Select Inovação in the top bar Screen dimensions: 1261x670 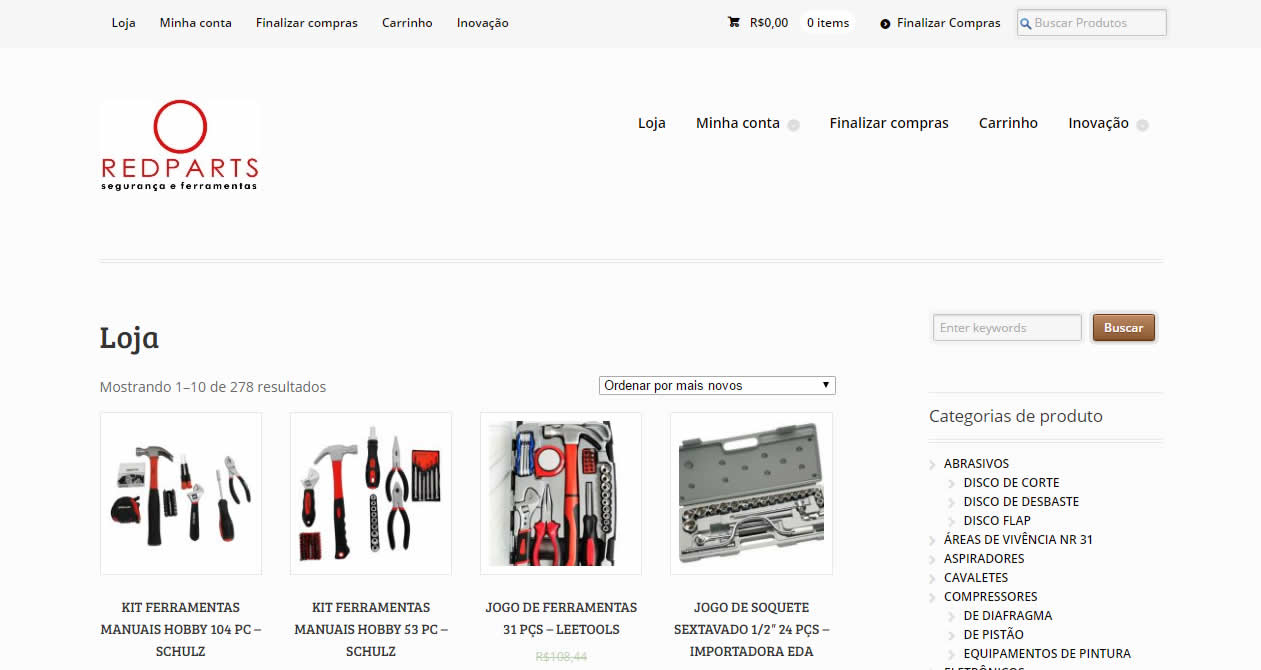coord(483,23)
